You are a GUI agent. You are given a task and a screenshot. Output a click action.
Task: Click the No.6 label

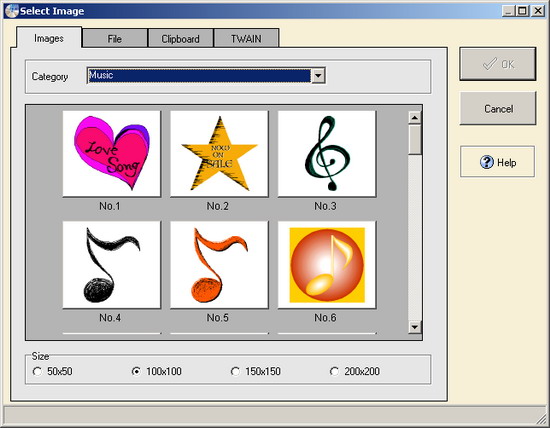pos(325,318)
